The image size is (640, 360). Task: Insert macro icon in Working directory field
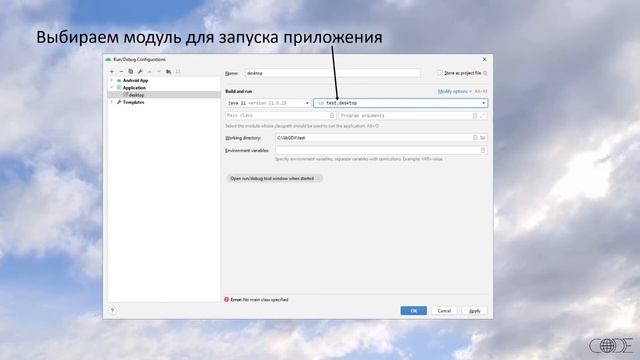(475, 138)
